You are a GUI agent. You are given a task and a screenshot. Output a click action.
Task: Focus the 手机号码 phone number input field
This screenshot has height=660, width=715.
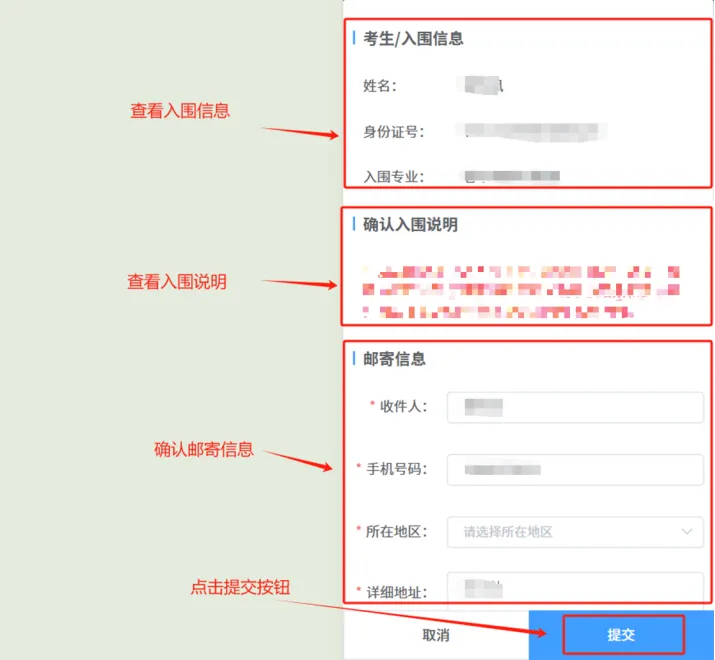point(575,470)
